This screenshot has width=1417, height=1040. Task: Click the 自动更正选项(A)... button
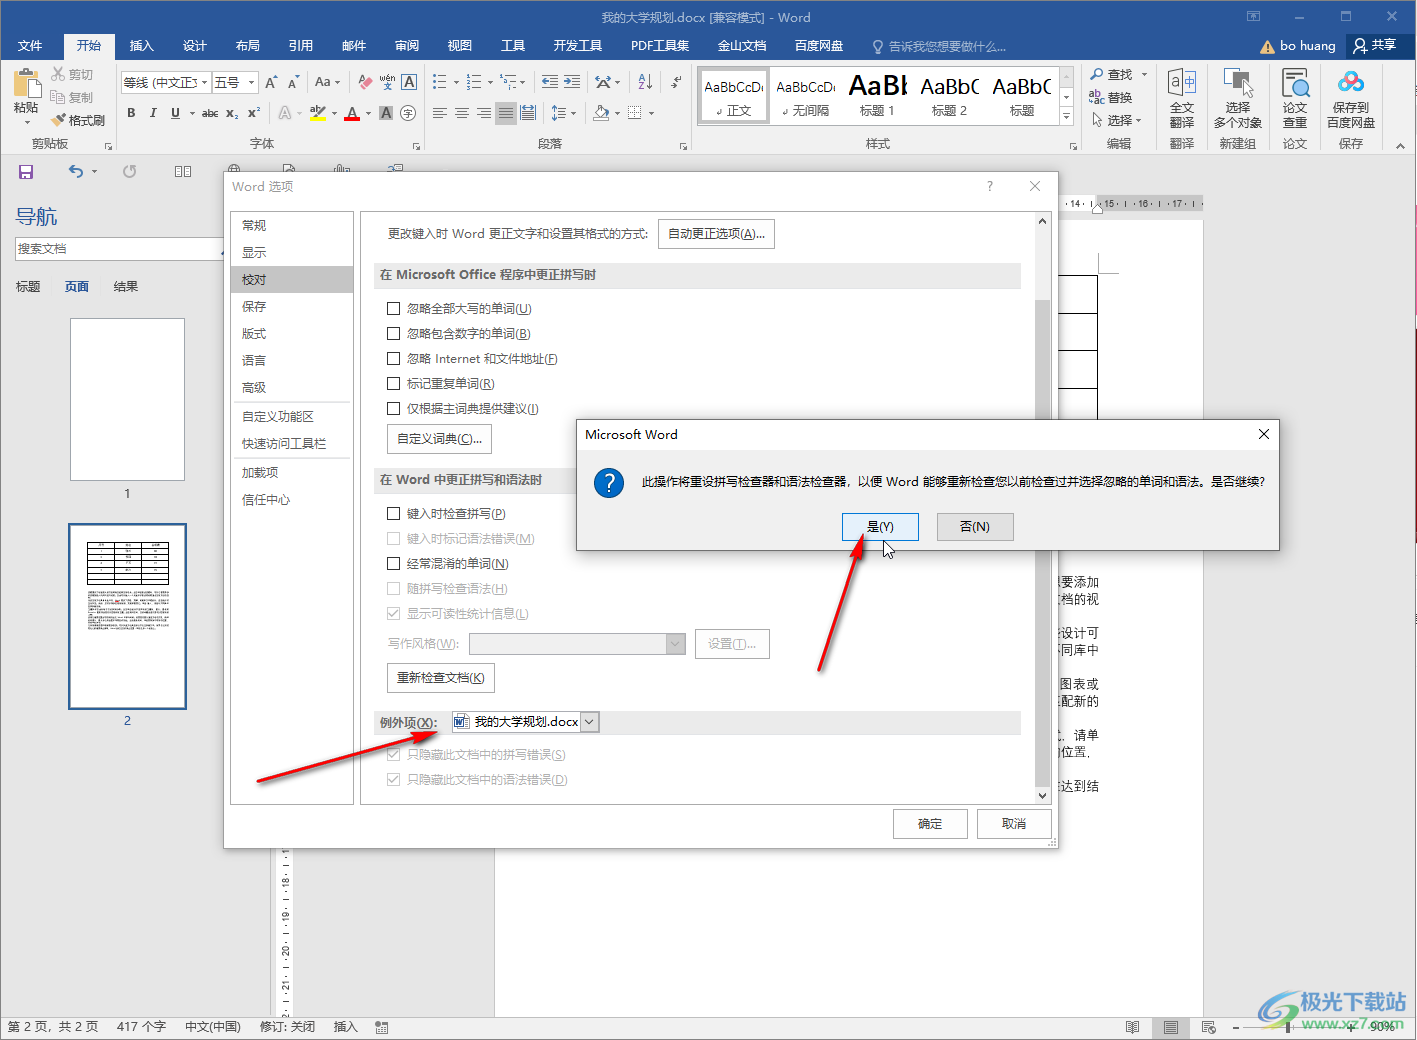(716, 234)
